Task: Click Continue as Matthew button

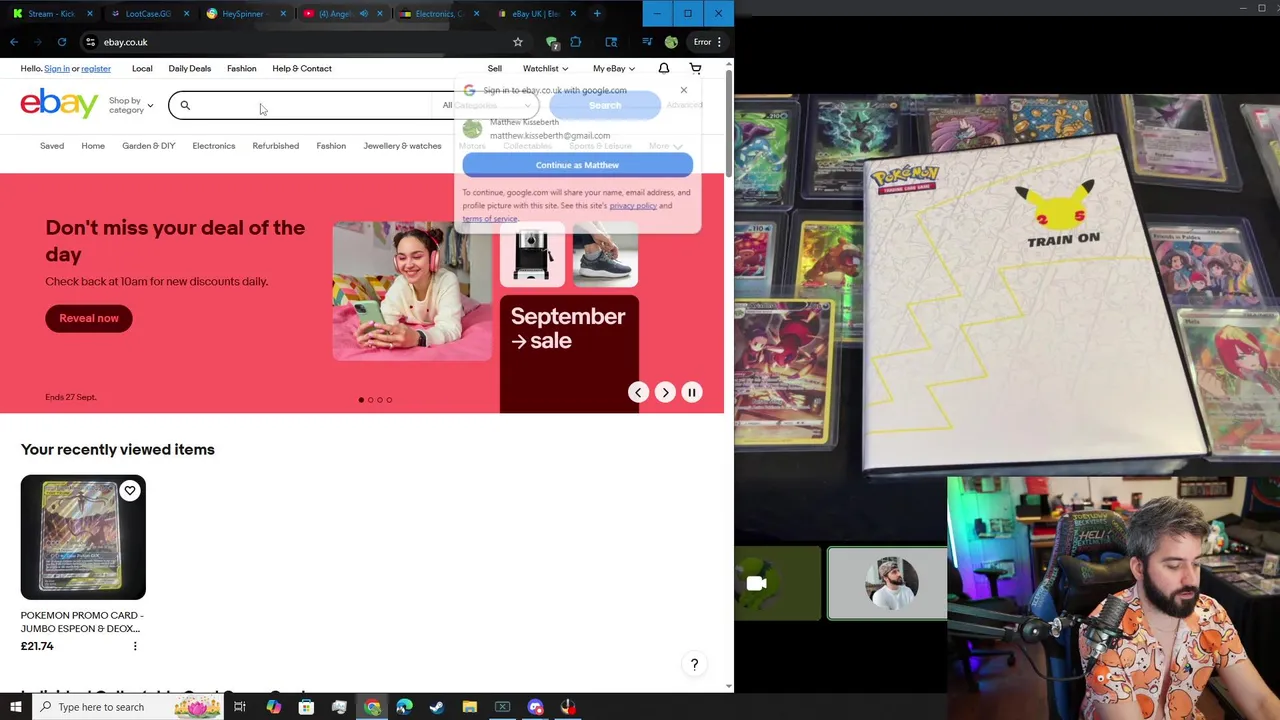Action: pyautogui.click(x=577, y=165)
